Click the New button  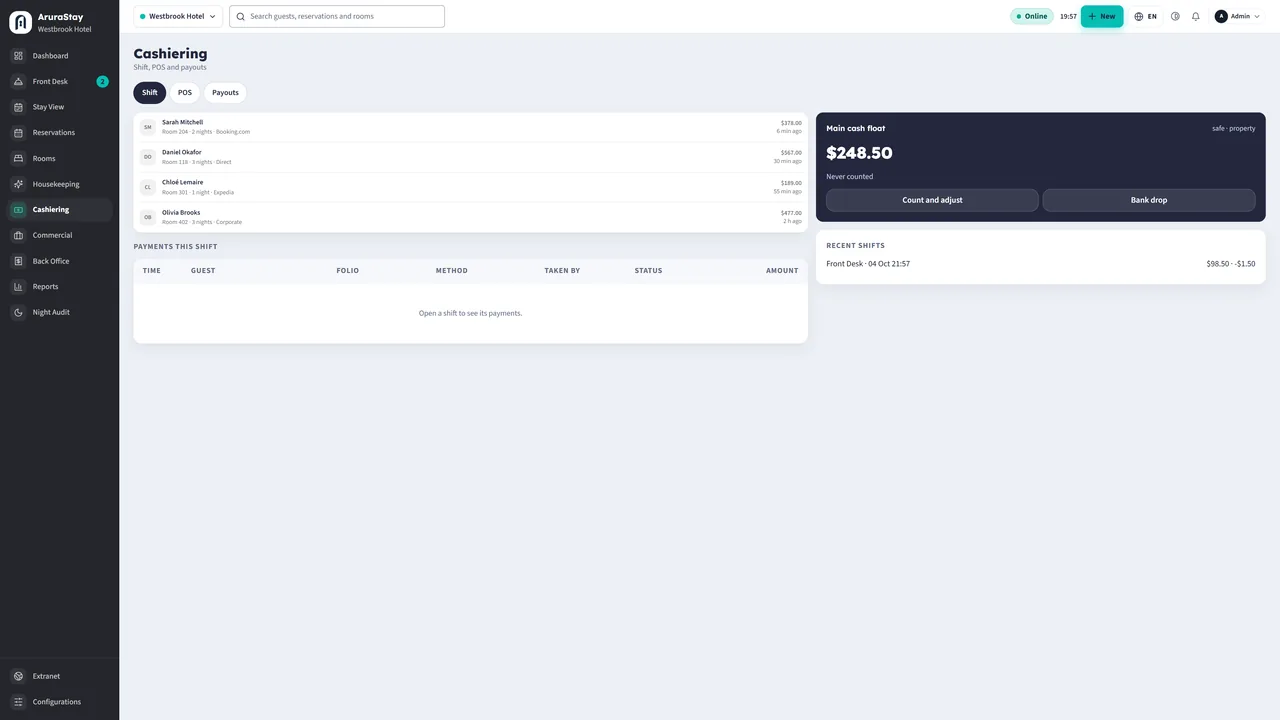click(x=1102, y=16)
